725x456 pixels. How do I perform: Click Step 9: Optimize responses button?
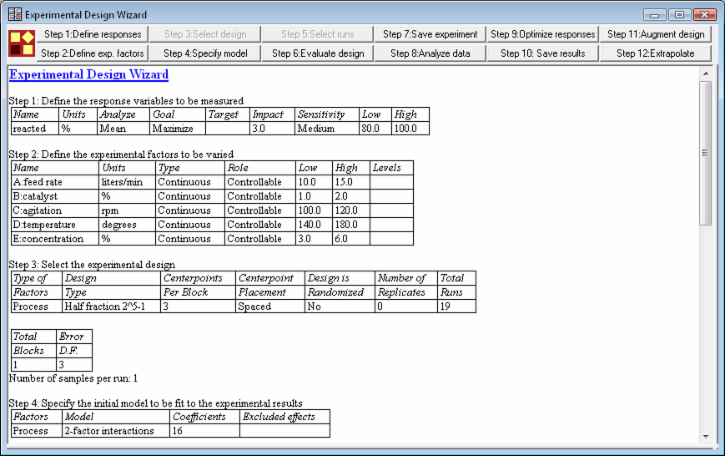[x=543, y=34]
